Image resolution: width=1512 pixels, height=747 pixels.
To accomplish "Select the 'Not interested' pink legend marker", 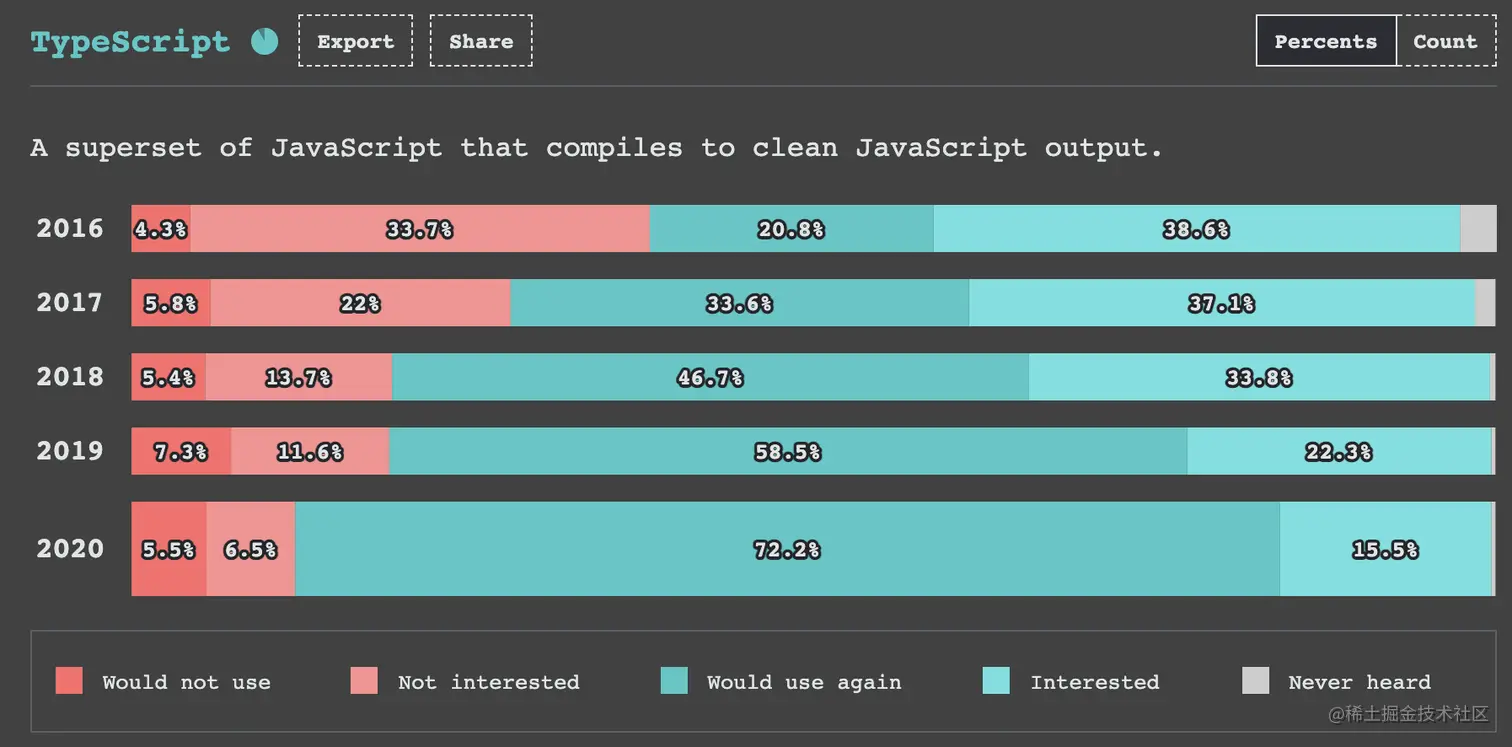I will (x=363, y=682).
